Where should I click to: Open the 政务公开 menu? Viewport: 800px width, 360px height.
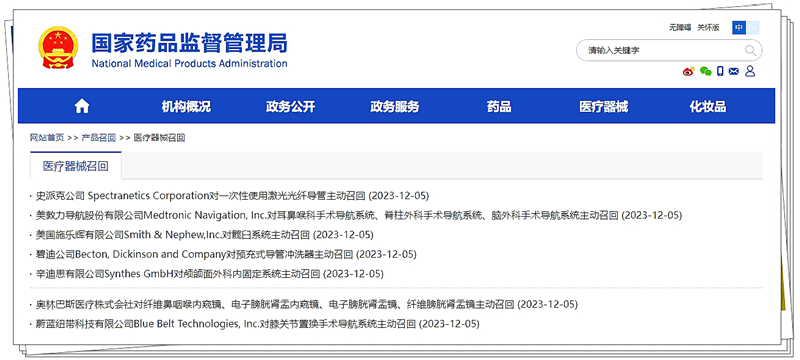click(290, 107)
